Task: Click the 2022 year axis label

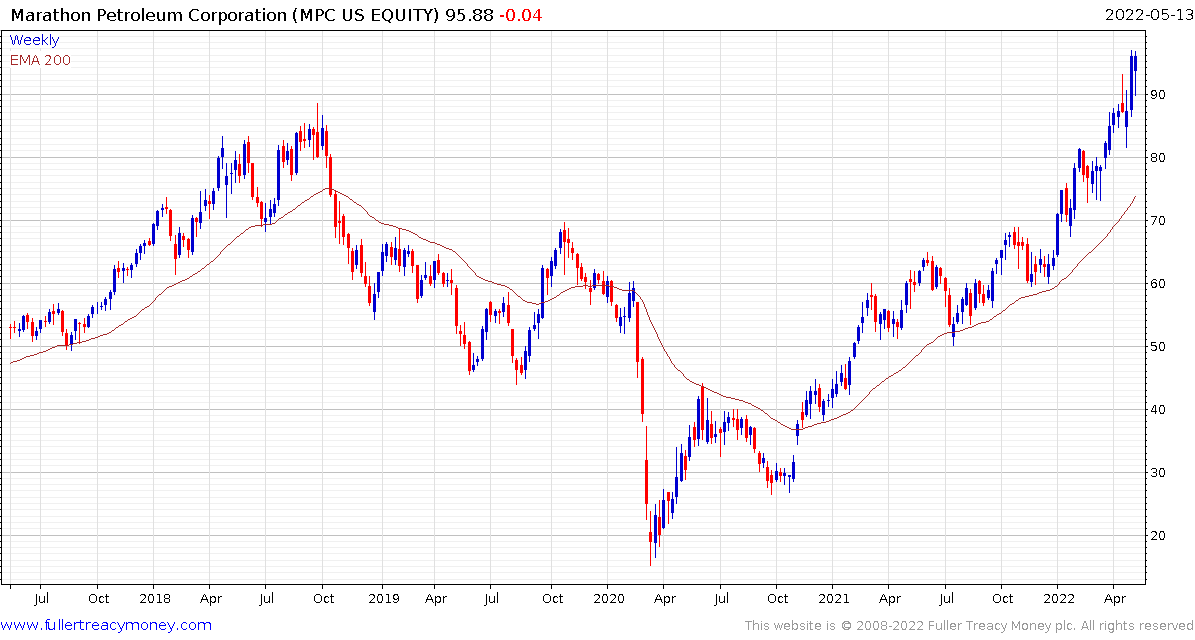Action: tap(1059, 599)
